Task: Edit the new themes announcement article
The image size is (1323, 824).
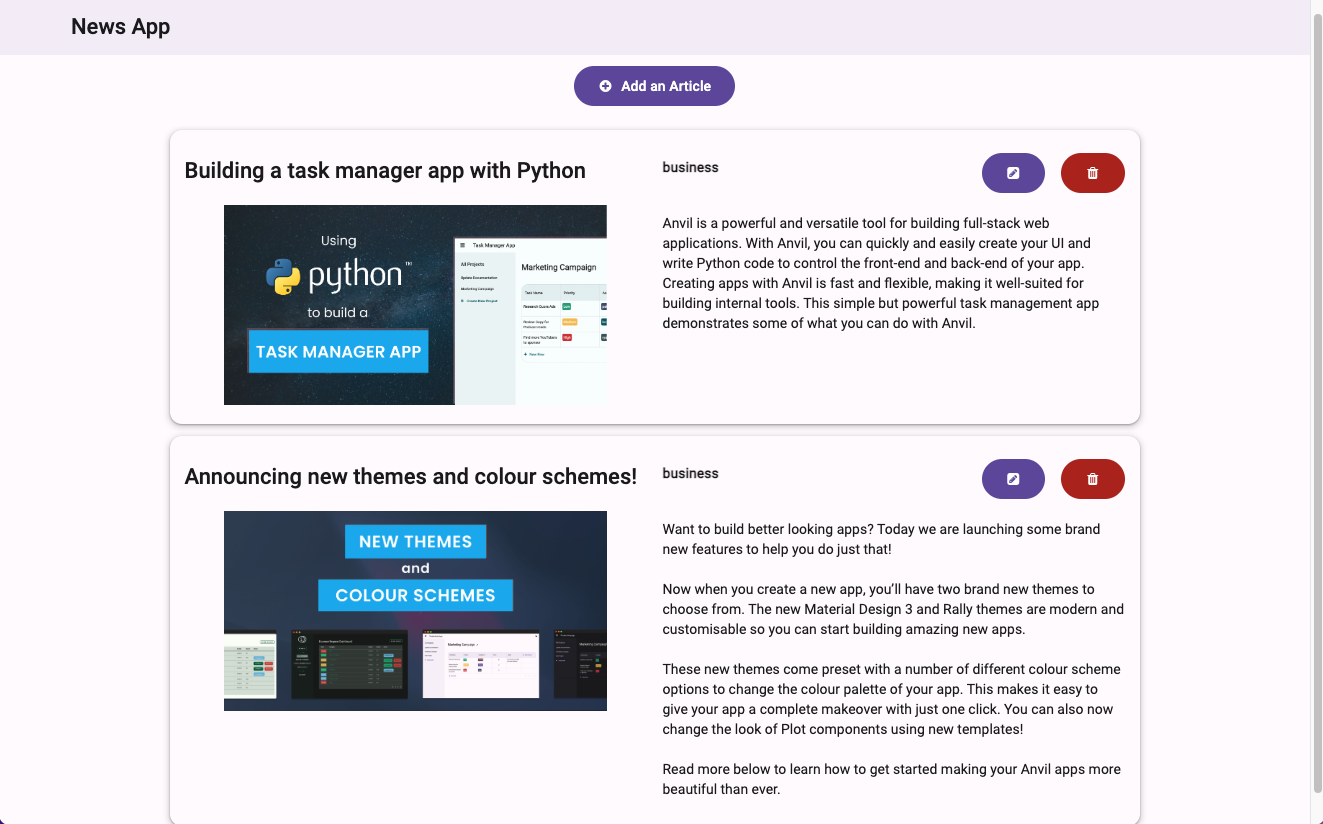Action: 1013,479
